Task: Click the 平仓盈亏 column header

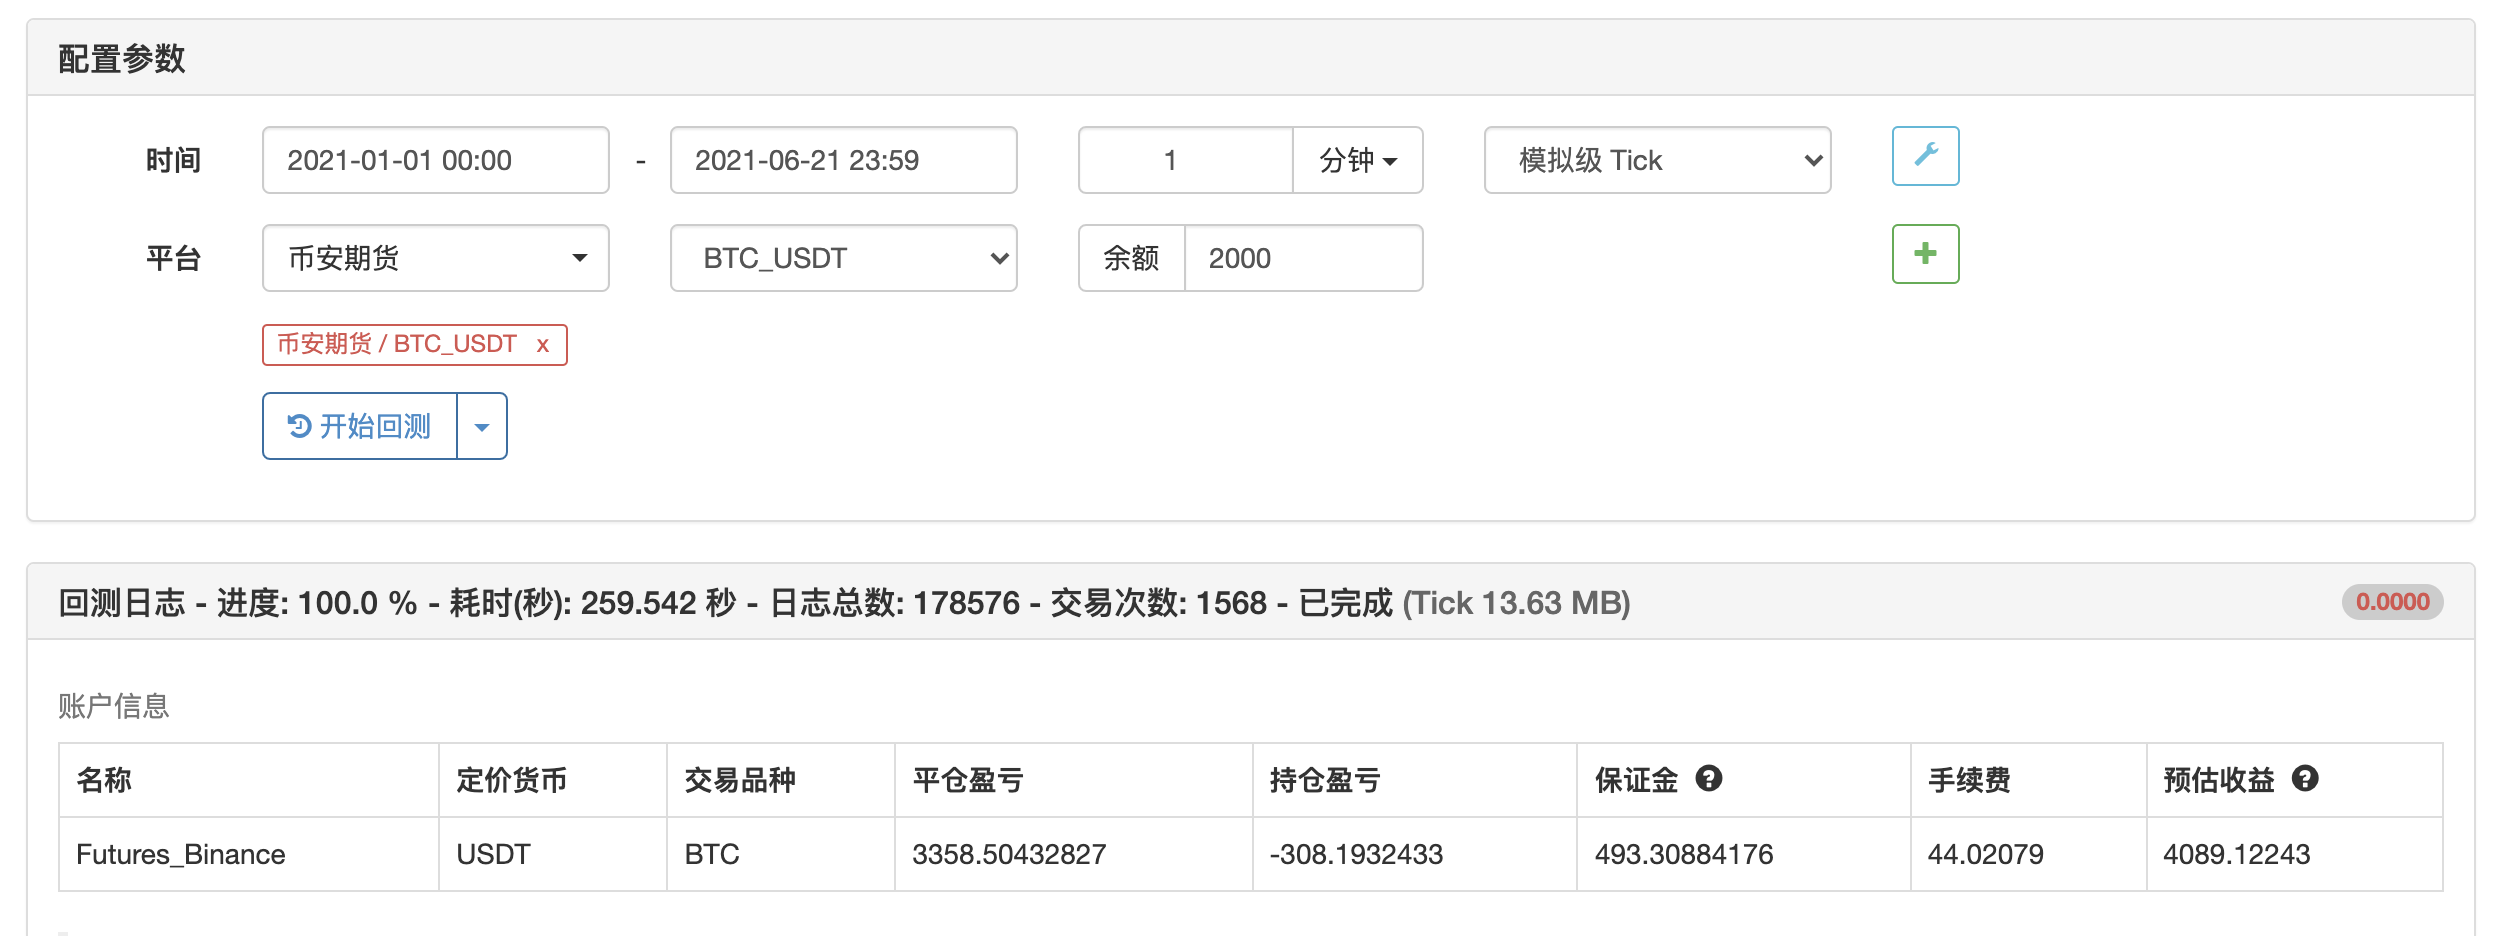Action: click(967, 780)
